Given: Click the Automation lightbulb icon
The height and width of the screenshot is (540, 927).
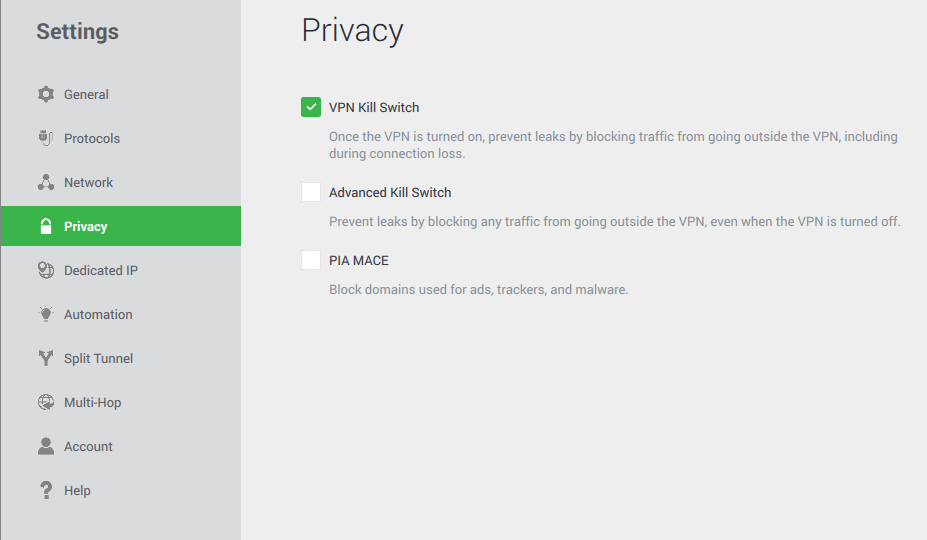Looking at the screenshot, I should click(x=46, y=314).
